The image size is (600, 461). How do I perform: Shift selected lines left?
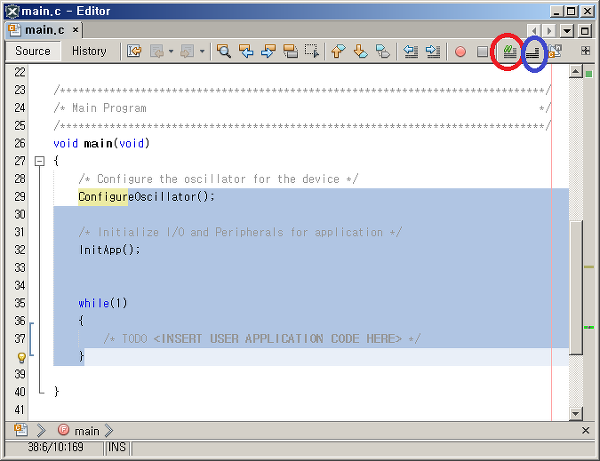(x=411, y=51)
